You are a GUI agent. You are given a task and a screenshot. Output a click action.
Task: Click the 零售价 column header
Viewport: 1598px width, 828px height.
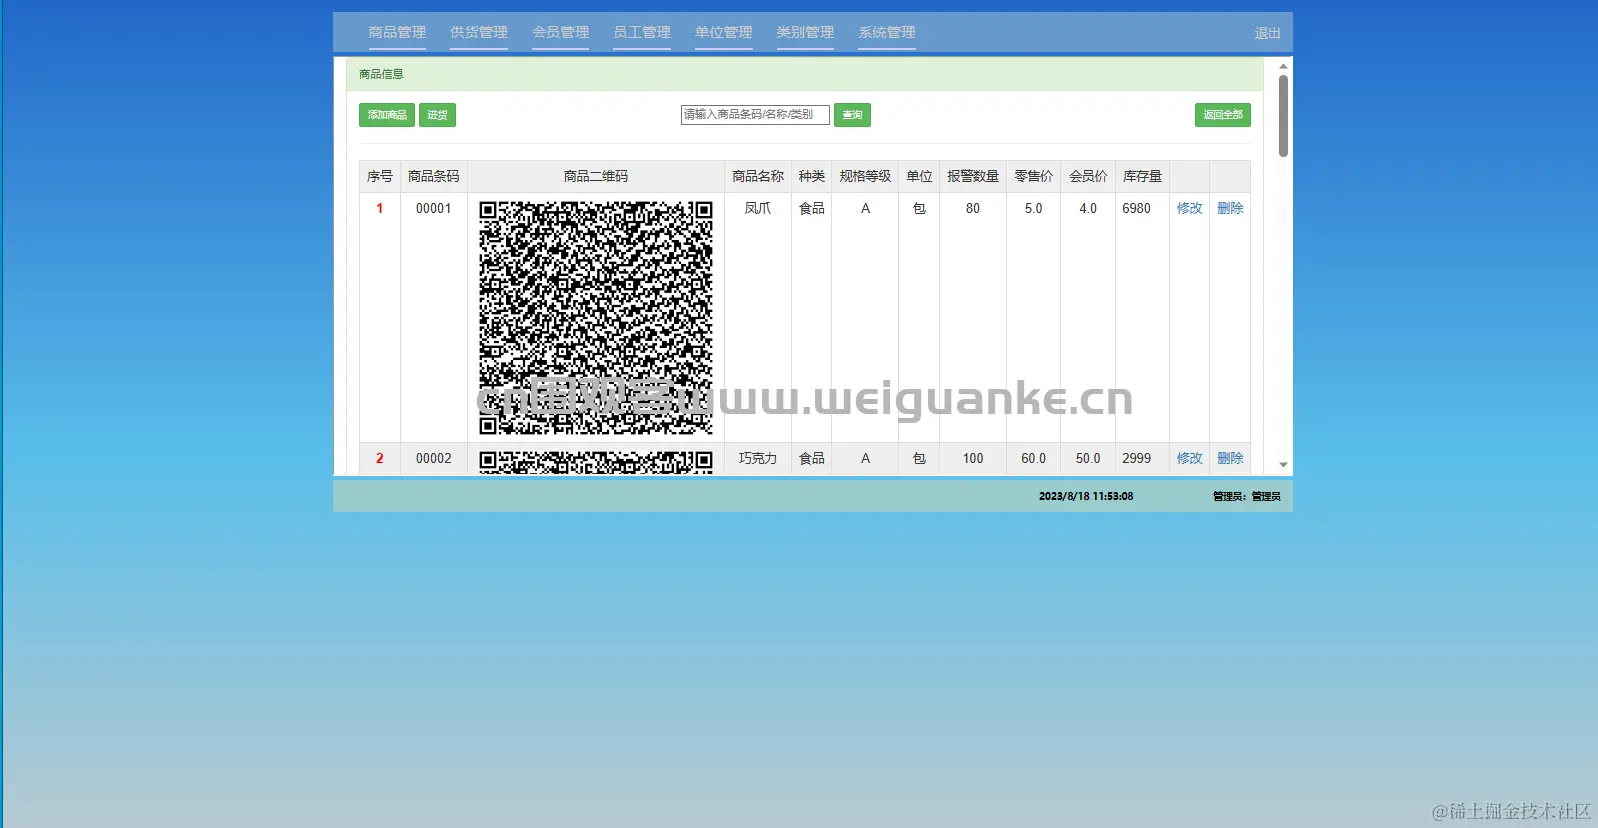coord(1033,176)
